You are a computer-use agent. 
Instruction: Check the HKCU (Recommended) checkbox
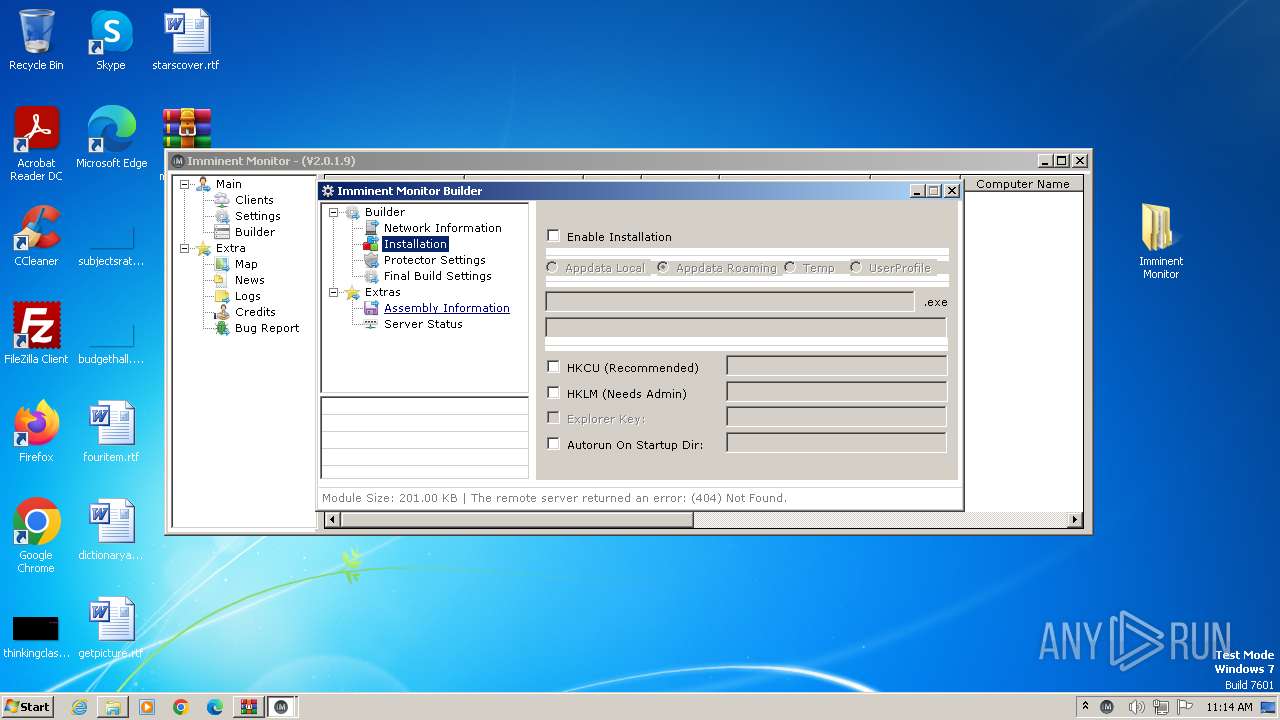553,367
